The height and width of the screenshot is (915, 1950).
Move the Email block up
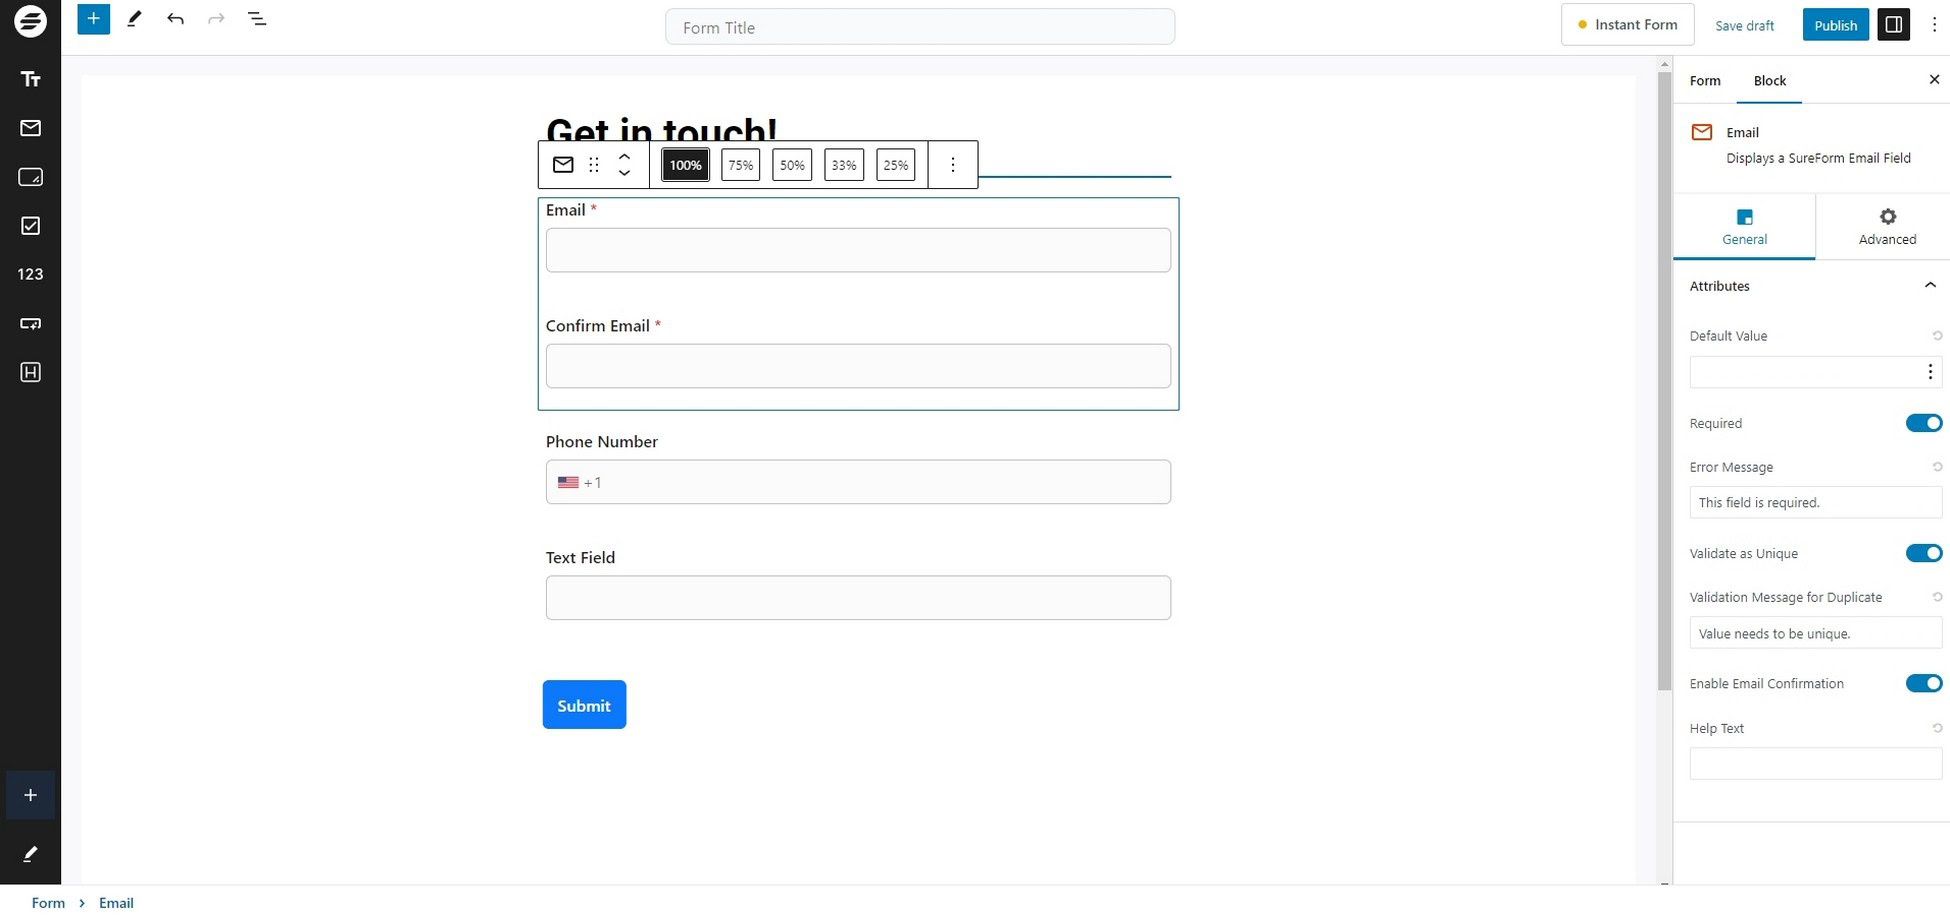[x=625, y=157]
